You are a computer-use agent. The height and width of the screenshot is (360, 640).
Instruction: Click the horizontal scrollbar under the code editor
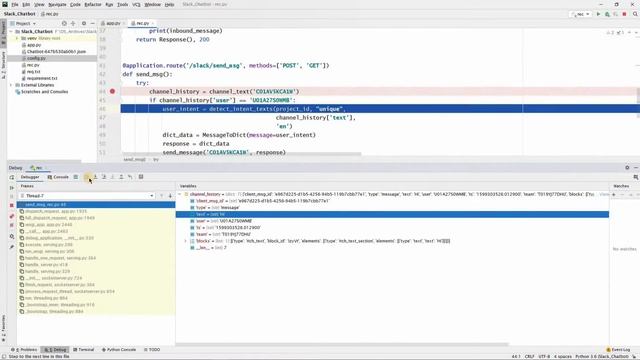coord(241,154)
